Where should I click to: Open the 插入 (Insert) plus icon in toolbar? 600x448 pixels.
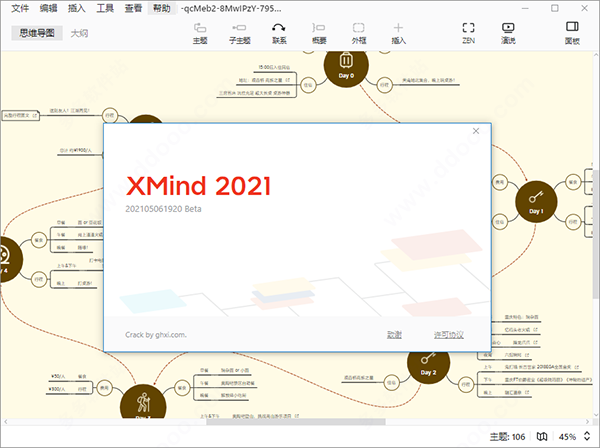(x=398, y=33)
